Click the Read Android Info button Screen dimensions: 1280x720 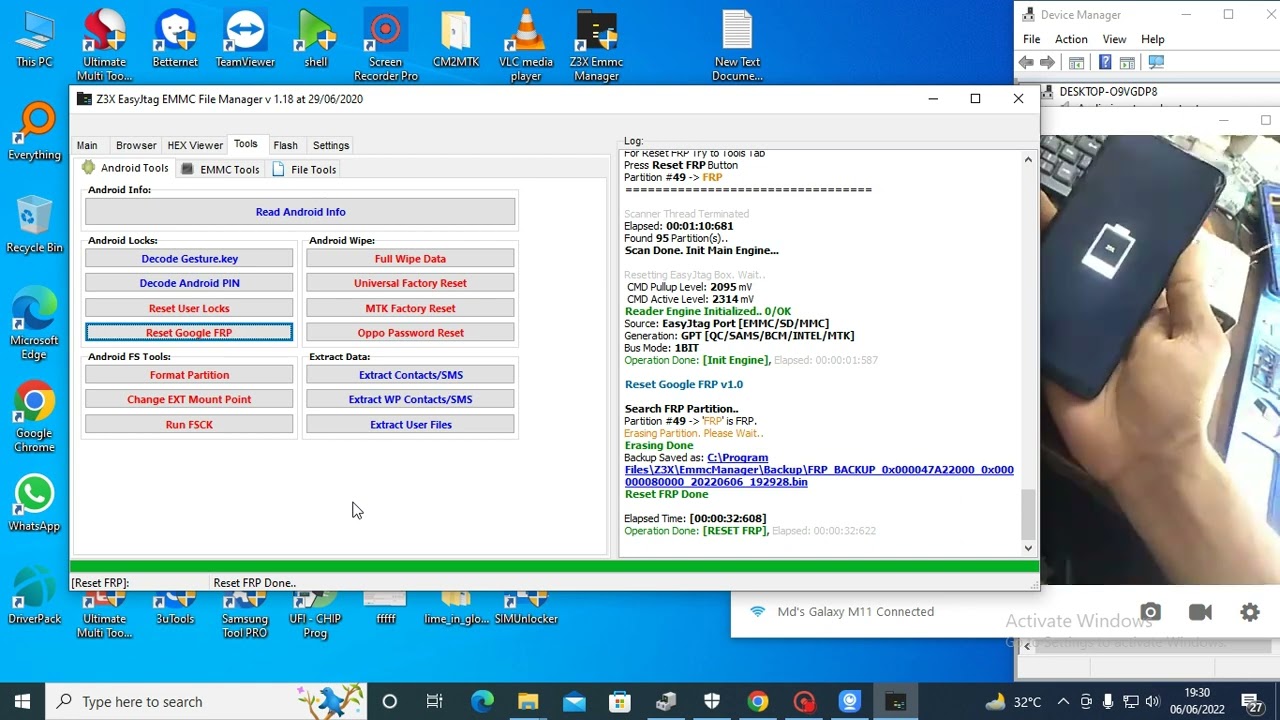coord(300,212)
